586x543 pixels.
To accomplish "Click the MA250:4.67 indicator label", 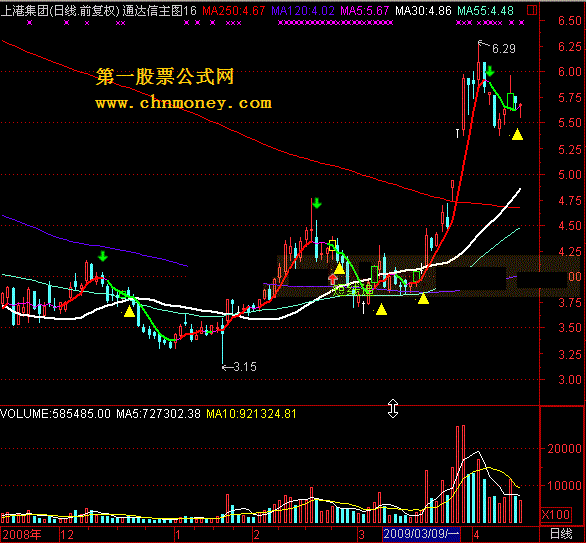I will point(234,10).
